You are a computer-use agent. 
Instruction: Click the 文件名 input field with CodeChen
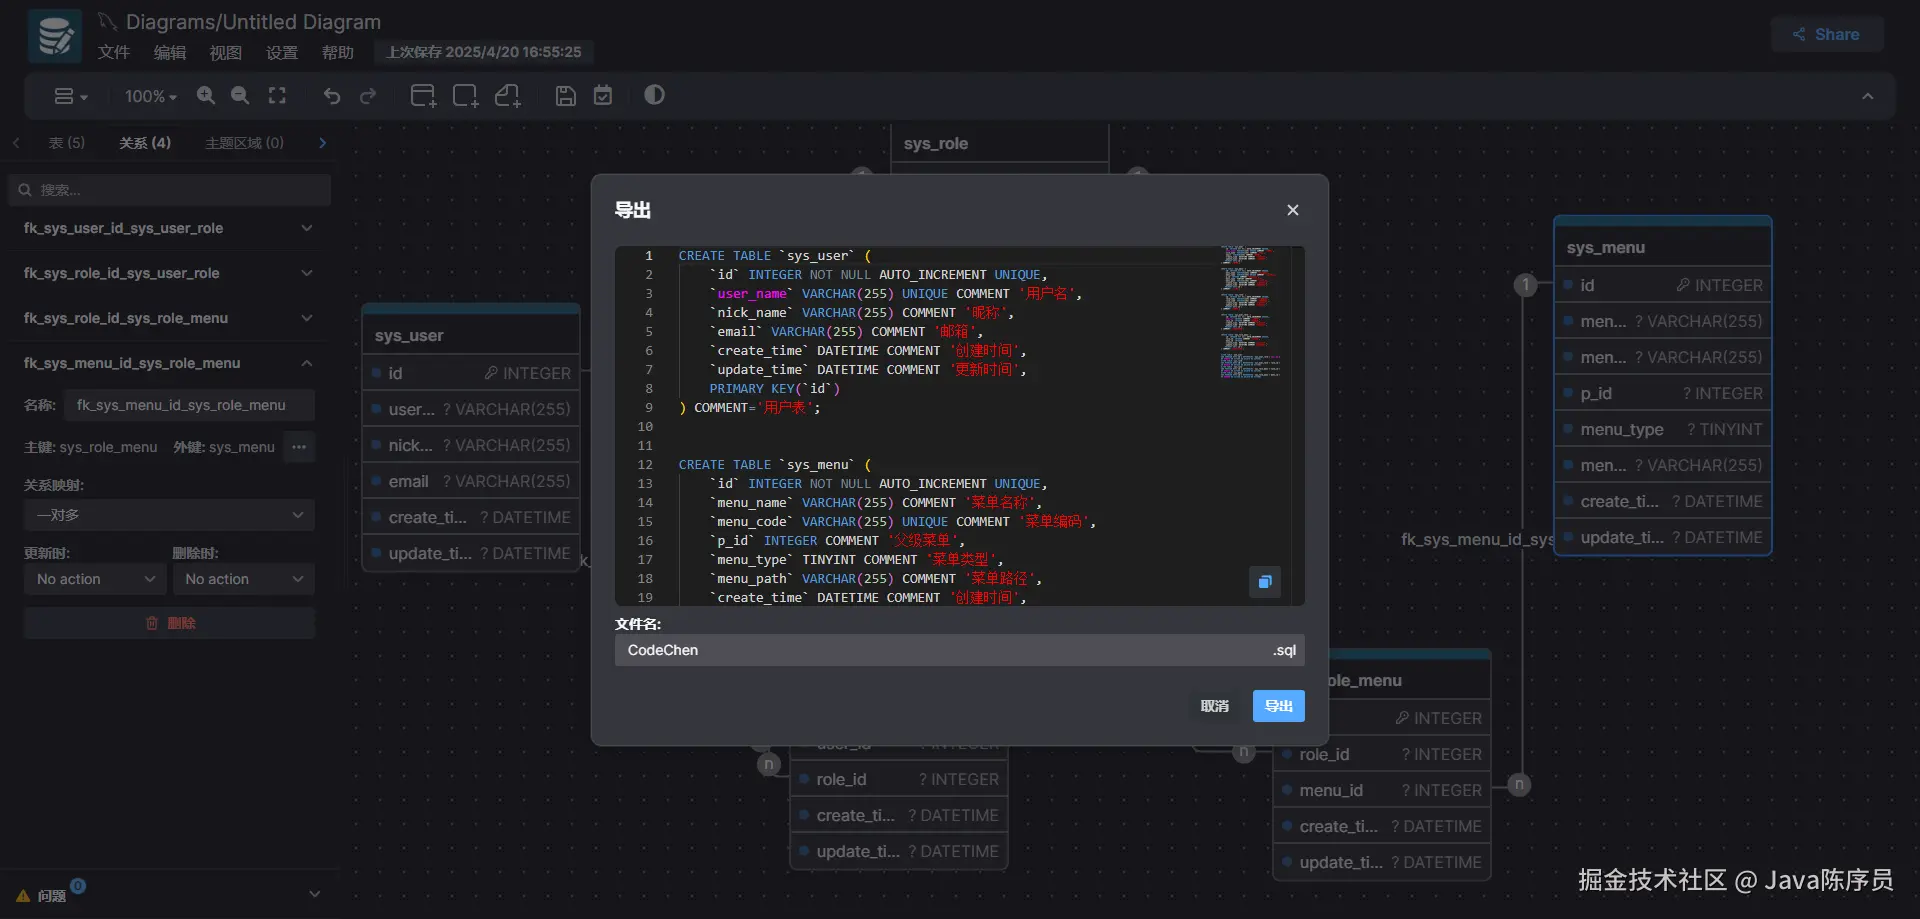tap(940, 650)
